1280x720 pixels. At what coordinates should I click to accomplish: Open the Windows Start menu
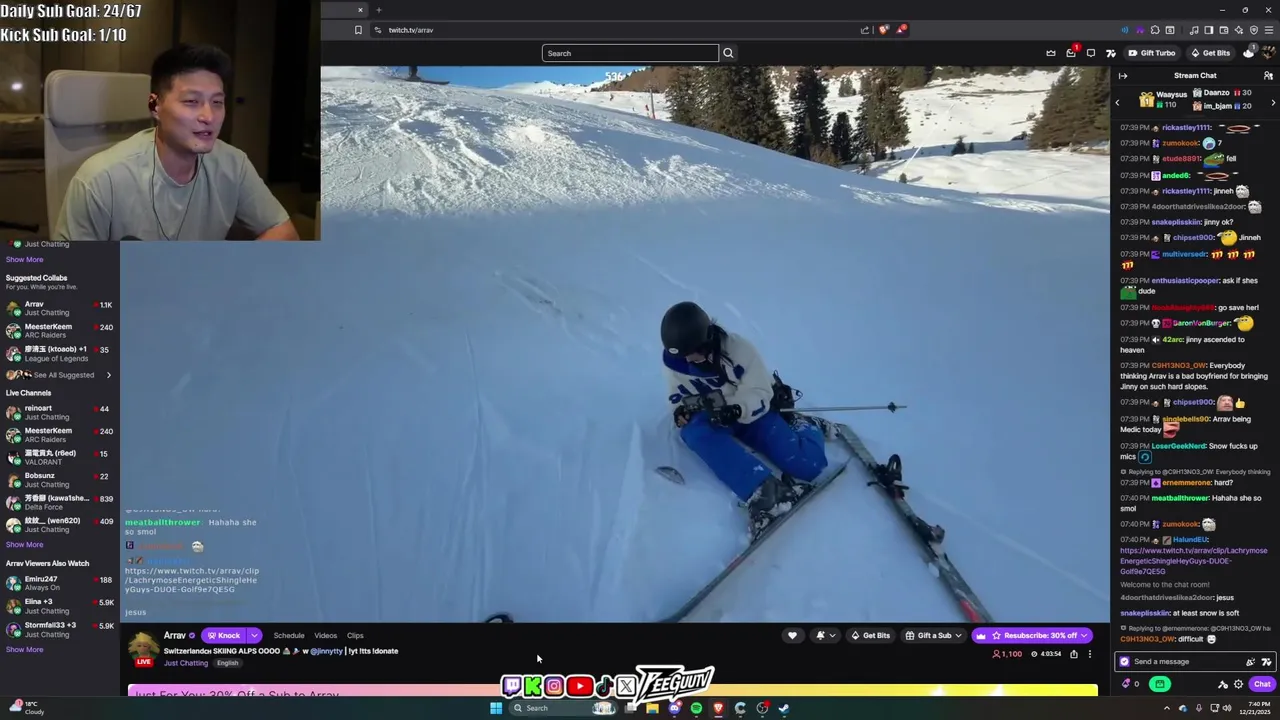coord(495,708)
